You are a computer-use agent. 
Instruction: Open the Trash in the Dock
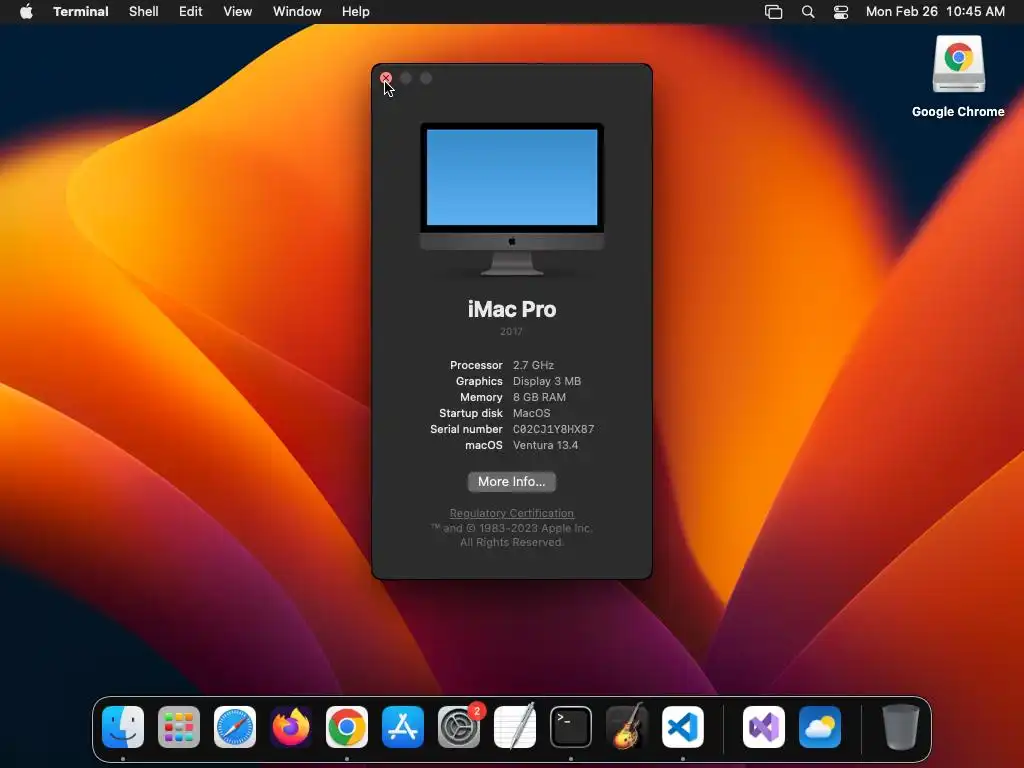(901, 727)
